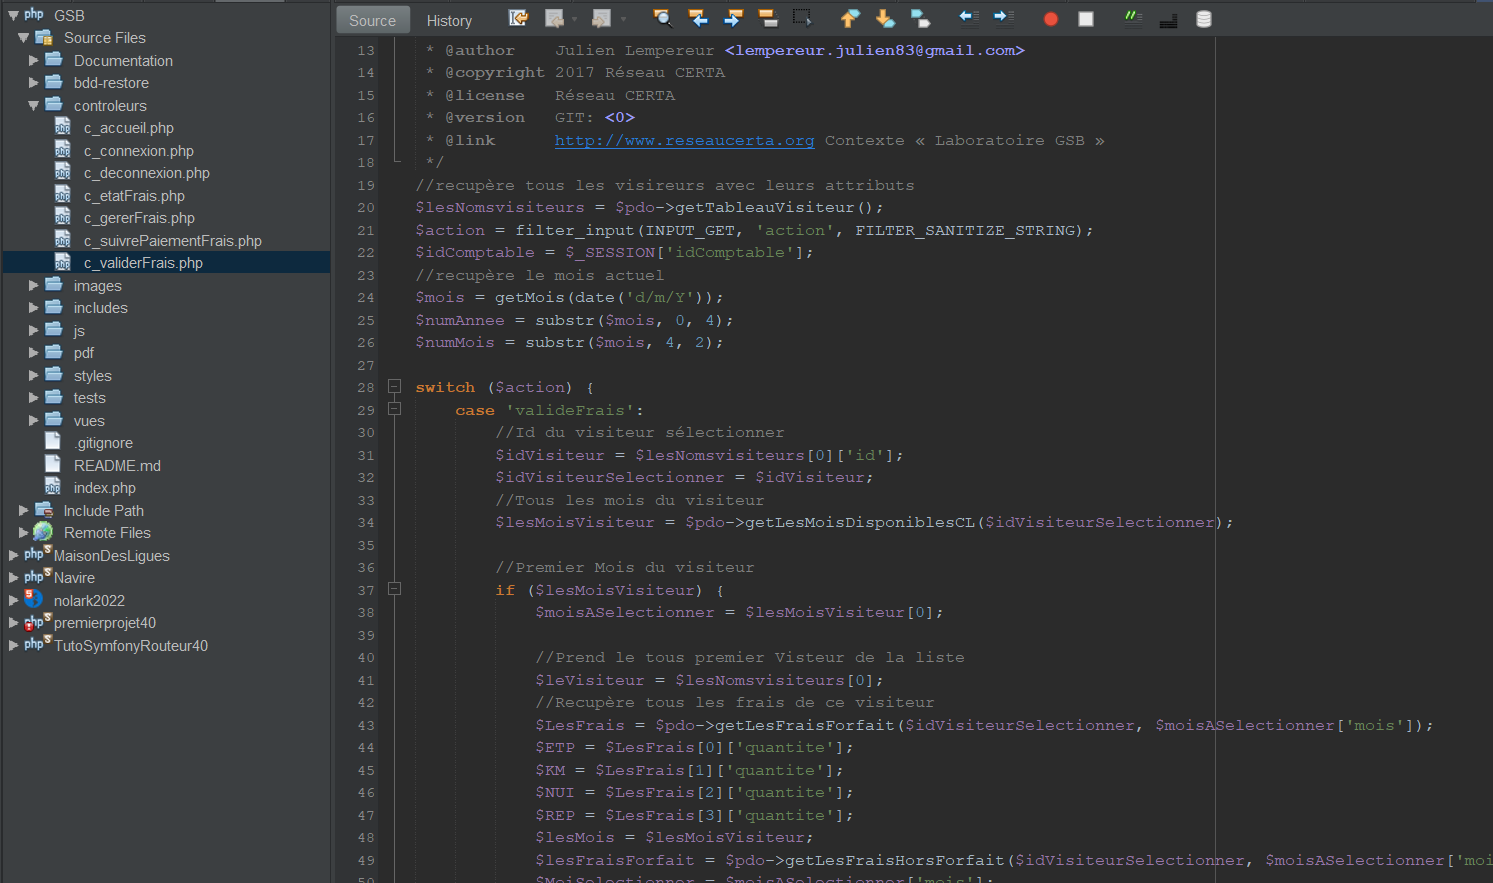Switch to the History tab
This screenshot has width=1493, height=883.
pyautogui.click(x=449, y=20)
